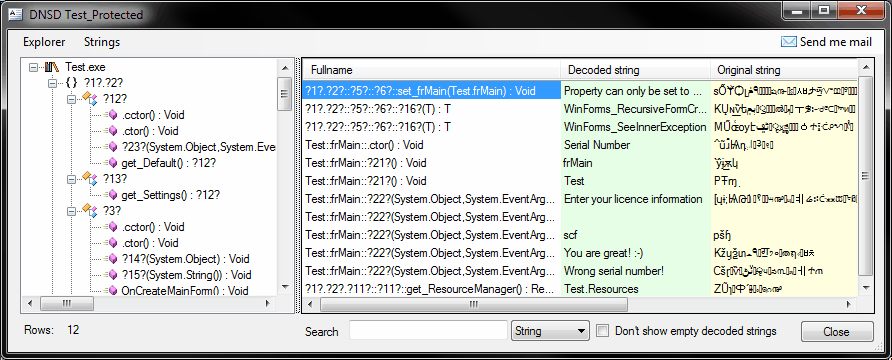Click the tree panel scroll up arrow
892x360 pixels.
[x=284, y=68]
